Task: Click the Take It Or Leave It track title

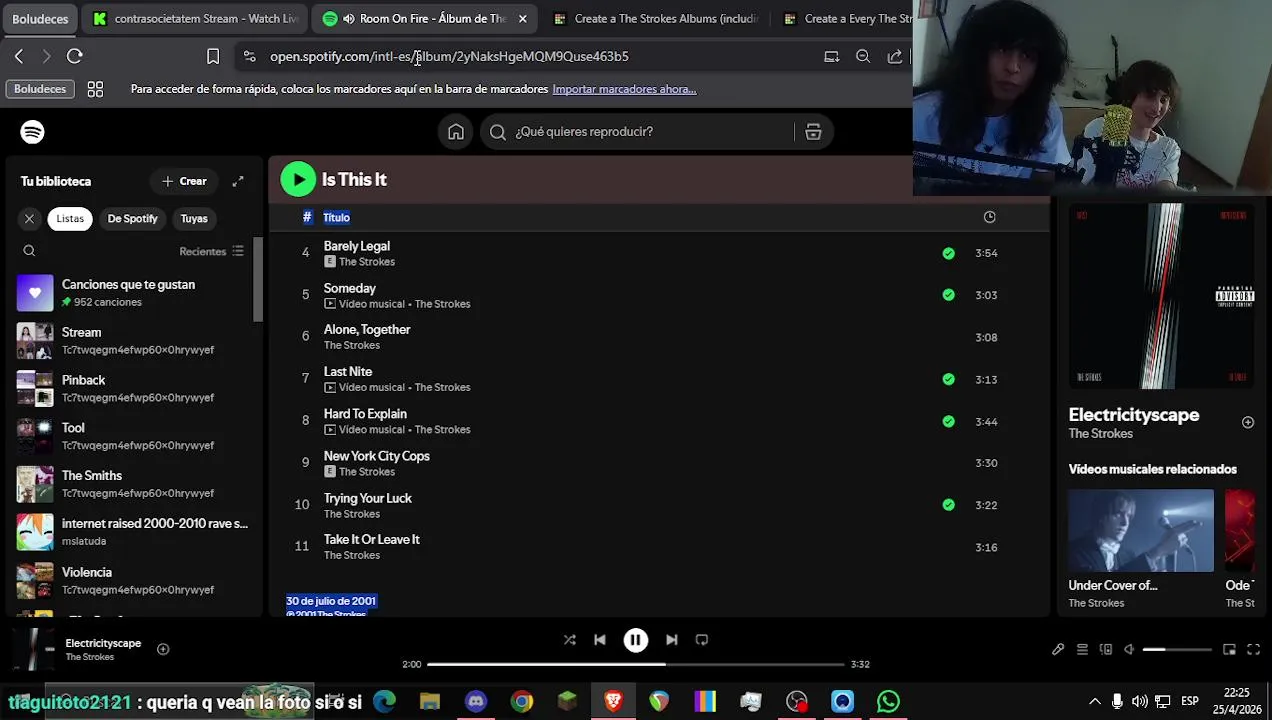Action: pyautogui.click(x=371, y=539)
